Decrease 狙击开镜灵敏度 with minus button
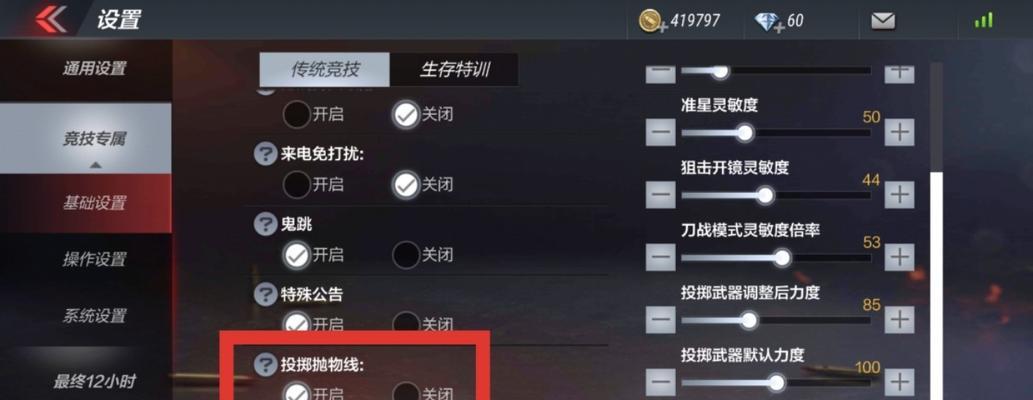Screen dimensions: 1033x400 (661, 195)
